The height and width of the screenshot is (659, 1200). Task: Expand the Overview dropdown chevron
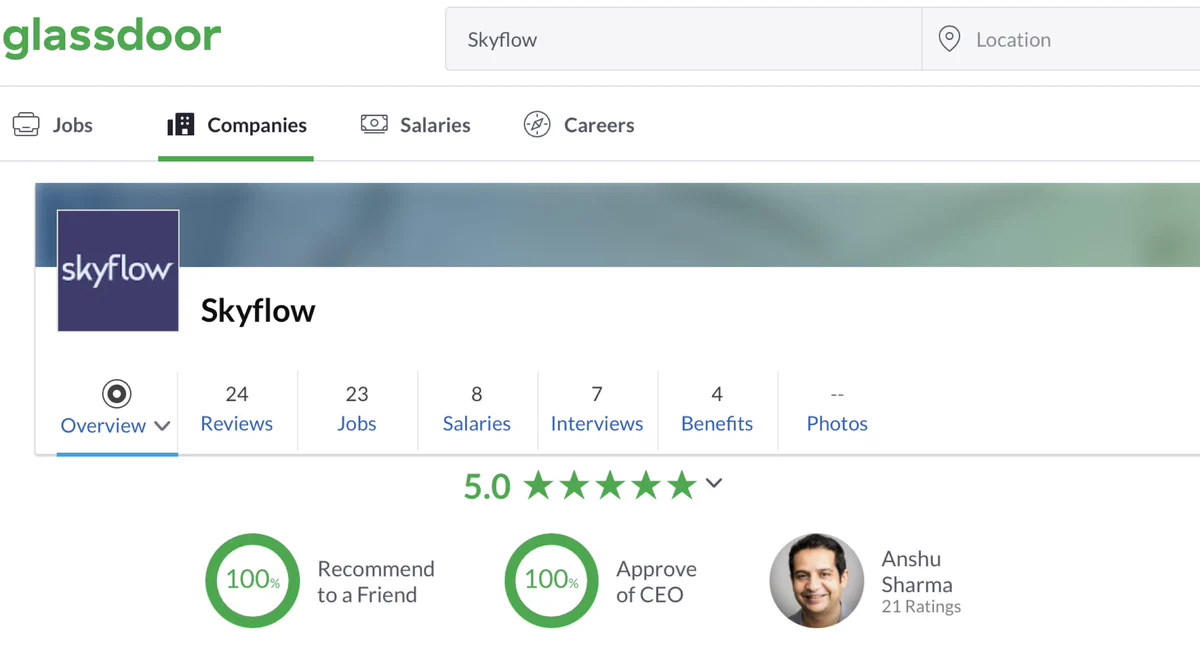click(x=162, y=426)
